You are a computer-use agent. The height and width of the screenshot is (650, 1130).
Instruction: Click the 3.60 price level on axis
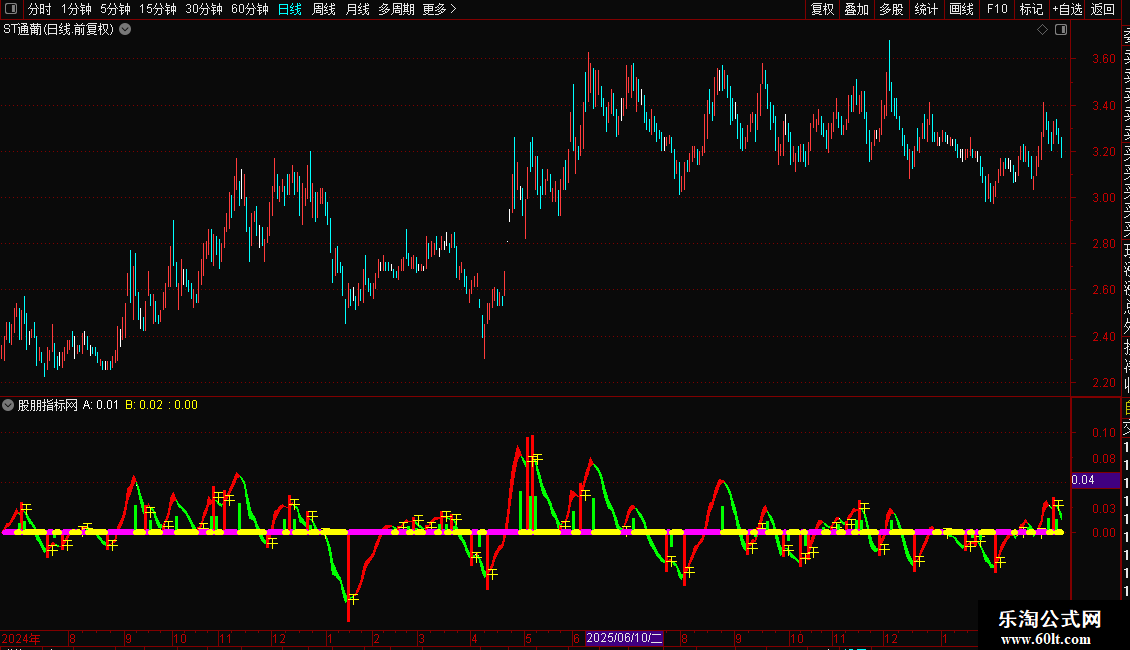coord(1103,59)
